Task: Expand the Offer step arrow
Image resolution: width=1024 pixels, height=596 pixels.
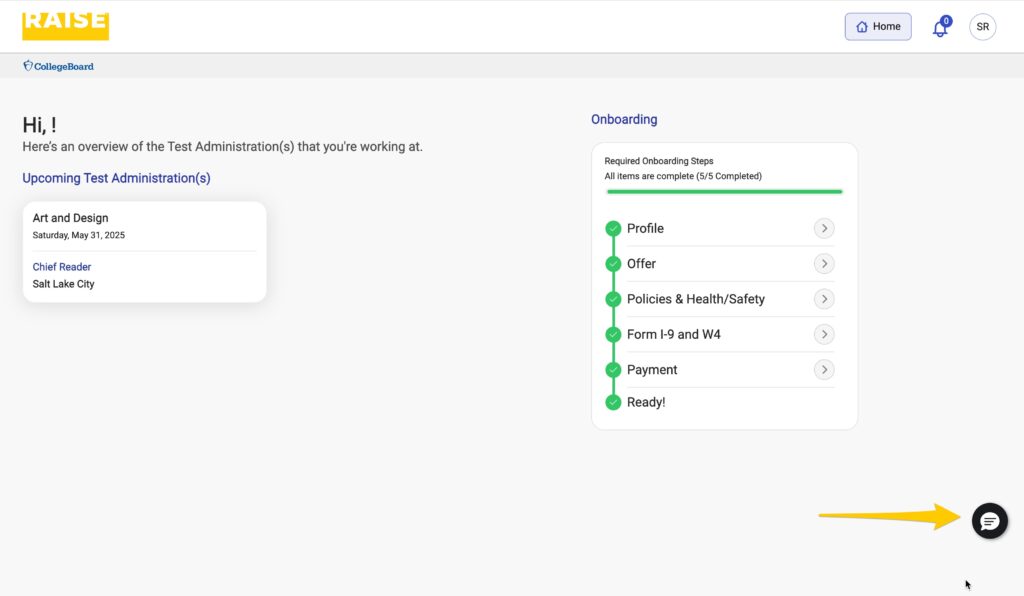Action: (x=823, y=264)
